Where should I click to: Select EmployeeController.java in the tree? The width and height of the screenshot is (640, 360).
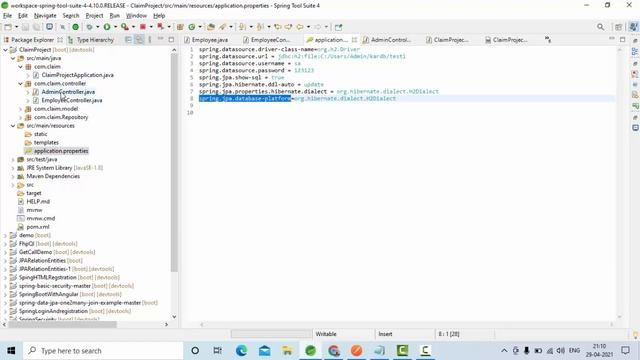(x=72, y=100)
